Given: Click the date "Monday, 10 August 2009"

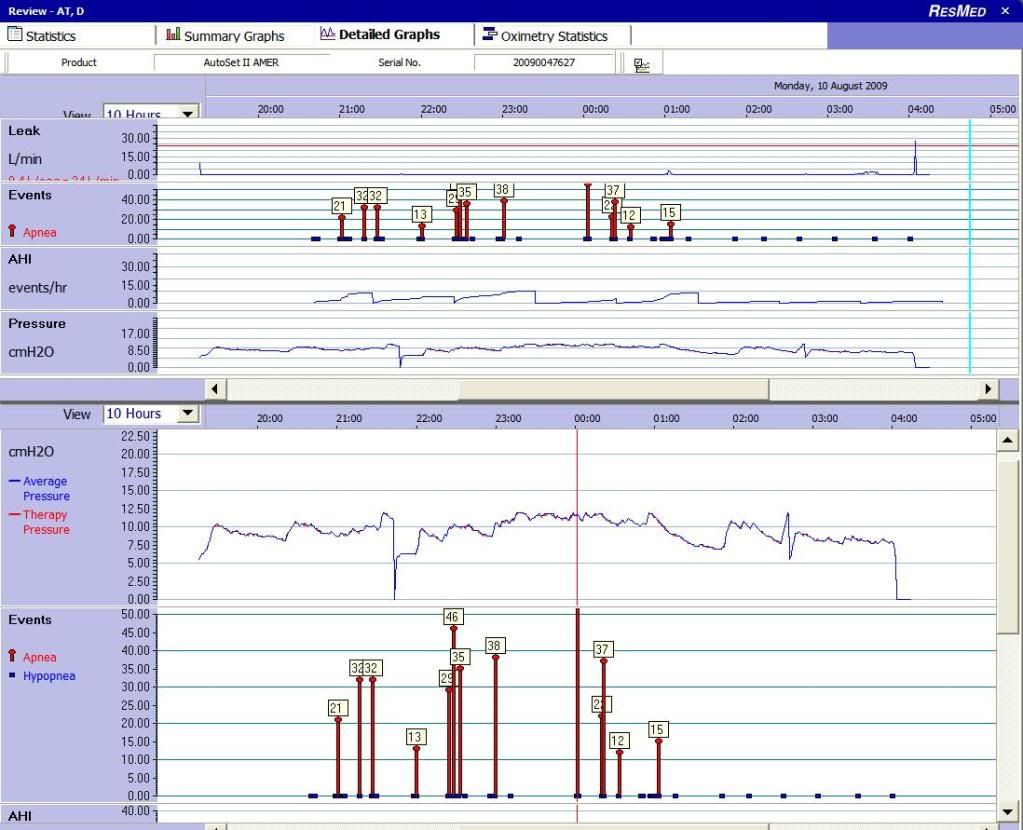Looking at the screenshot, I should tap(830, 85).
